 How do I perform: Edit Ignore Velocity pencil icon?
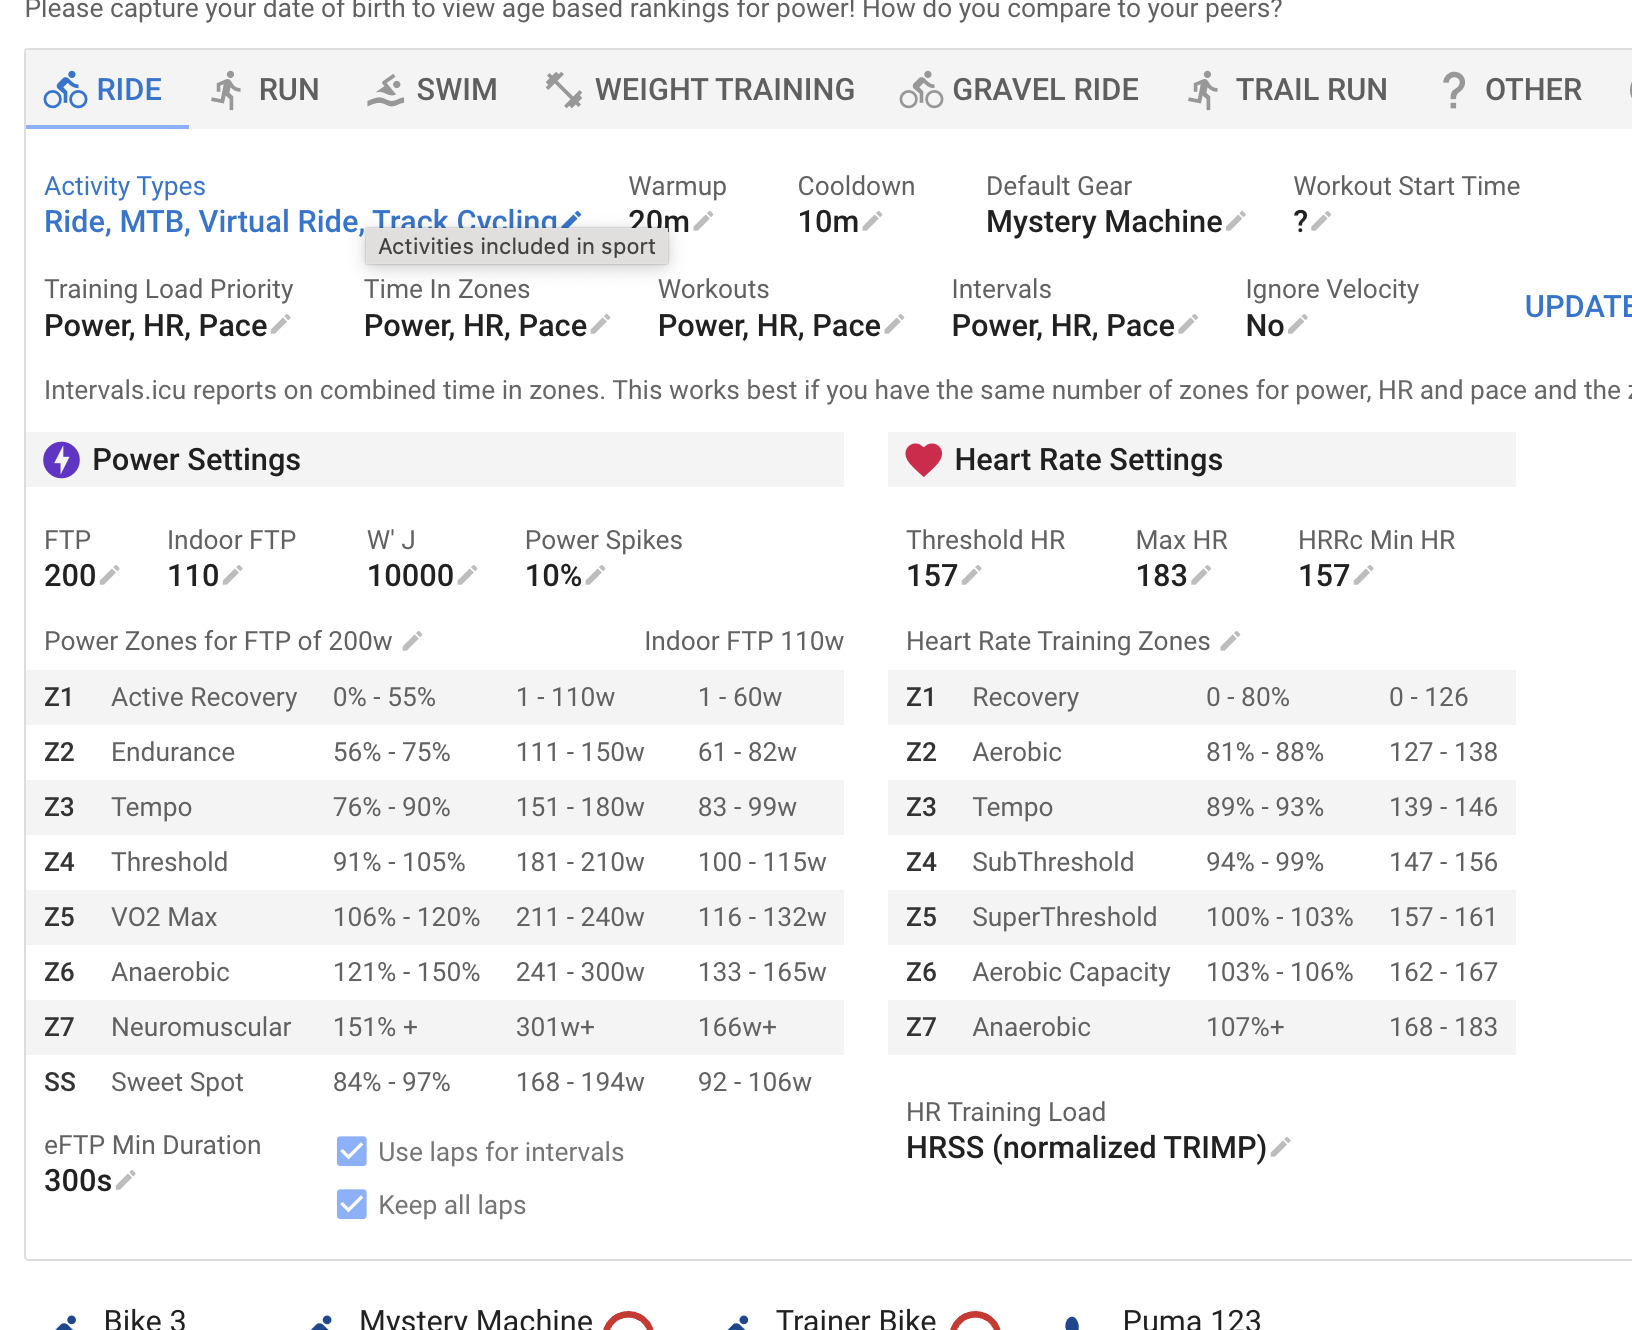[1297, 324]
